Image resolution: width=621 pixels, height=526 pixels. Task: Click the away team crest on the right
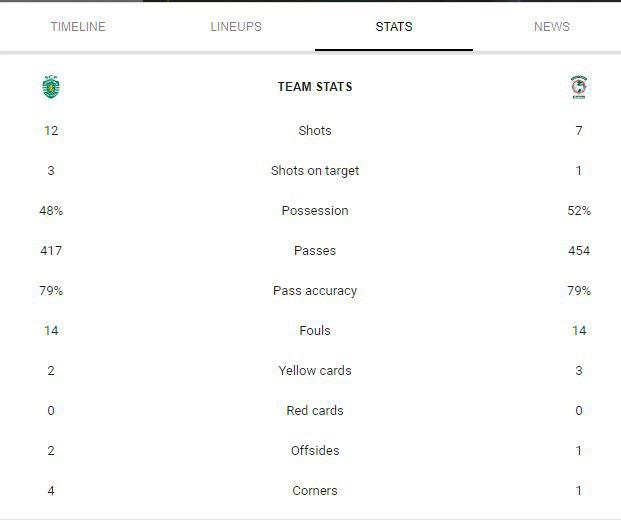pos(579,87)
